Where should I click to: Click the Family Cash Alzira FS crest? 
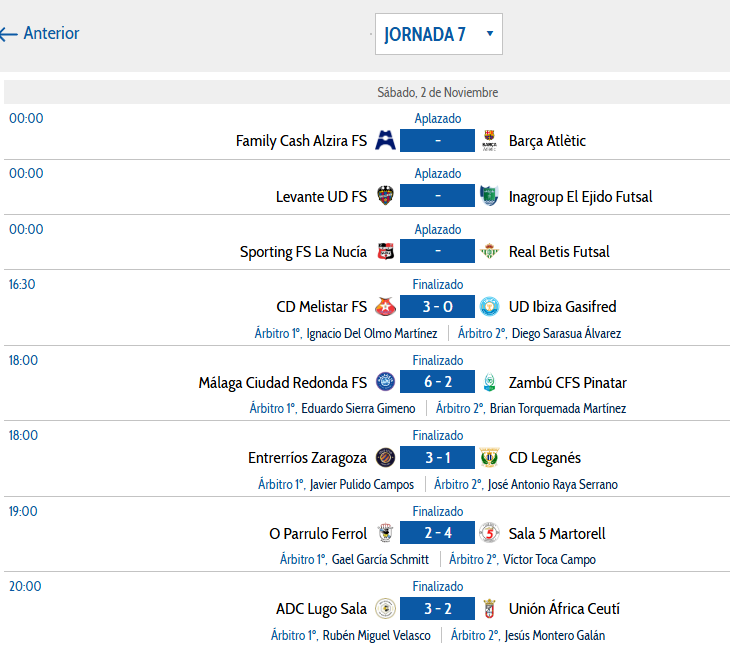pyautogui.click(x=385, y=141)
